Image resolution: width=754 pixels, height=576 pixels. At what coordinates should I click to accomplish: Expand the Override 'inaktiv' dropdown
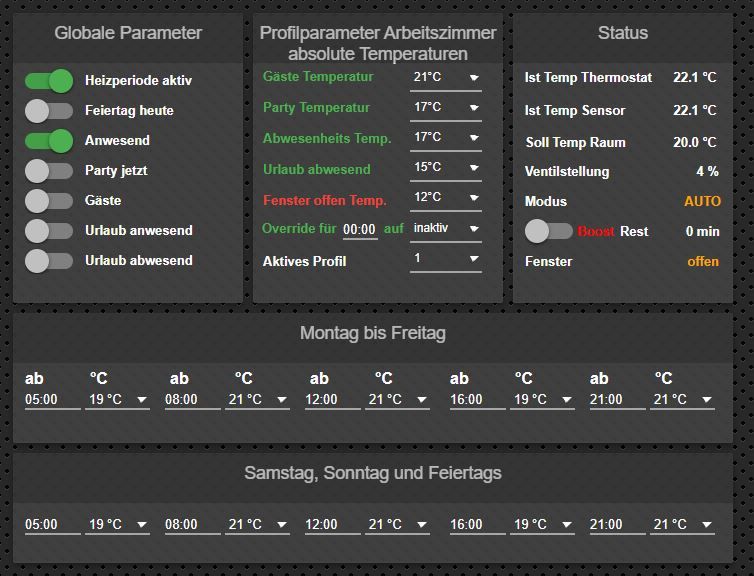click(x=445, y=228)
